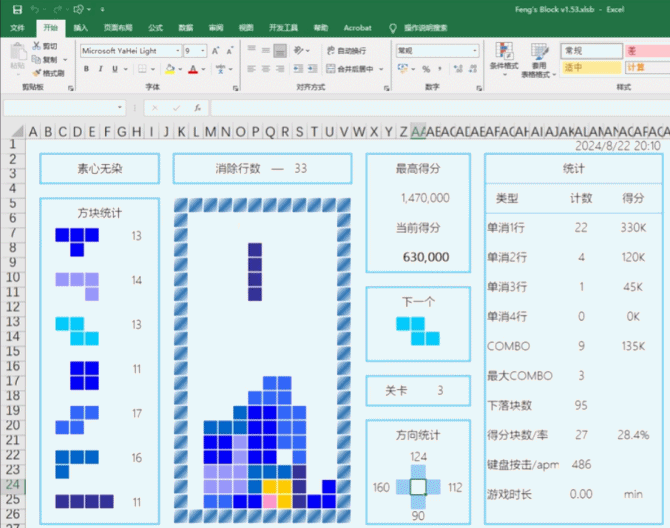Open the number format (常规) dropdown

pyautogui.click(x=475, y=51)
